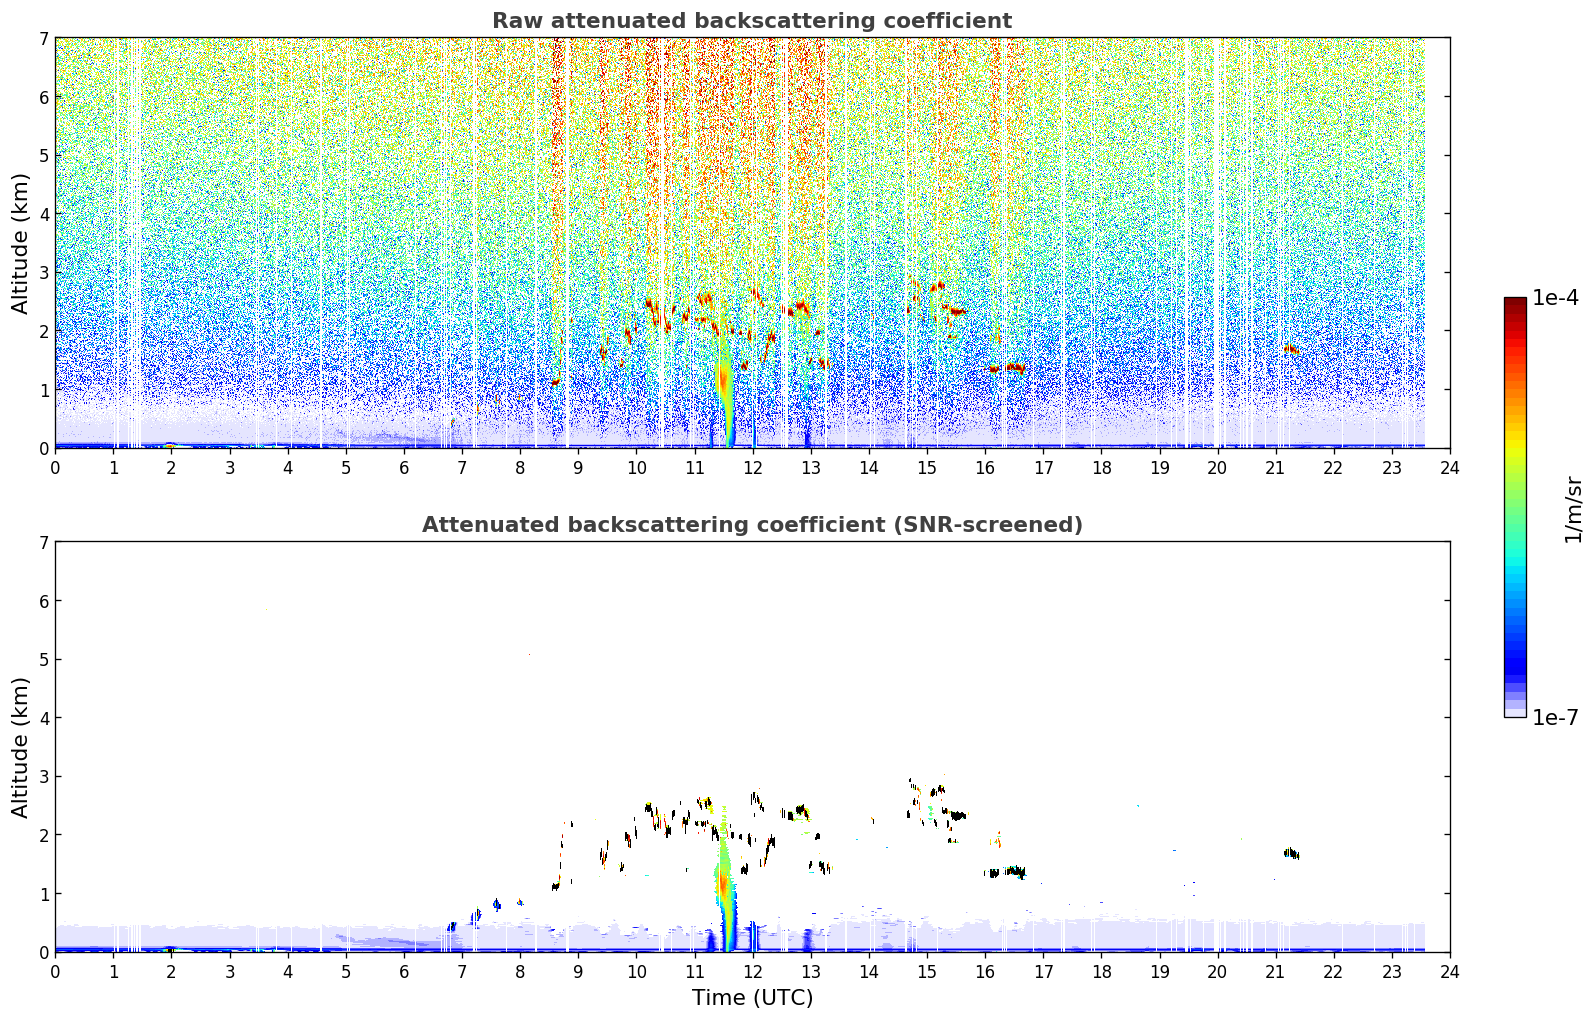Click the 3 km tick of the lower plot
This screenshot has width=1595, height=1020.
pyautogui.click(x=43, y=777)
